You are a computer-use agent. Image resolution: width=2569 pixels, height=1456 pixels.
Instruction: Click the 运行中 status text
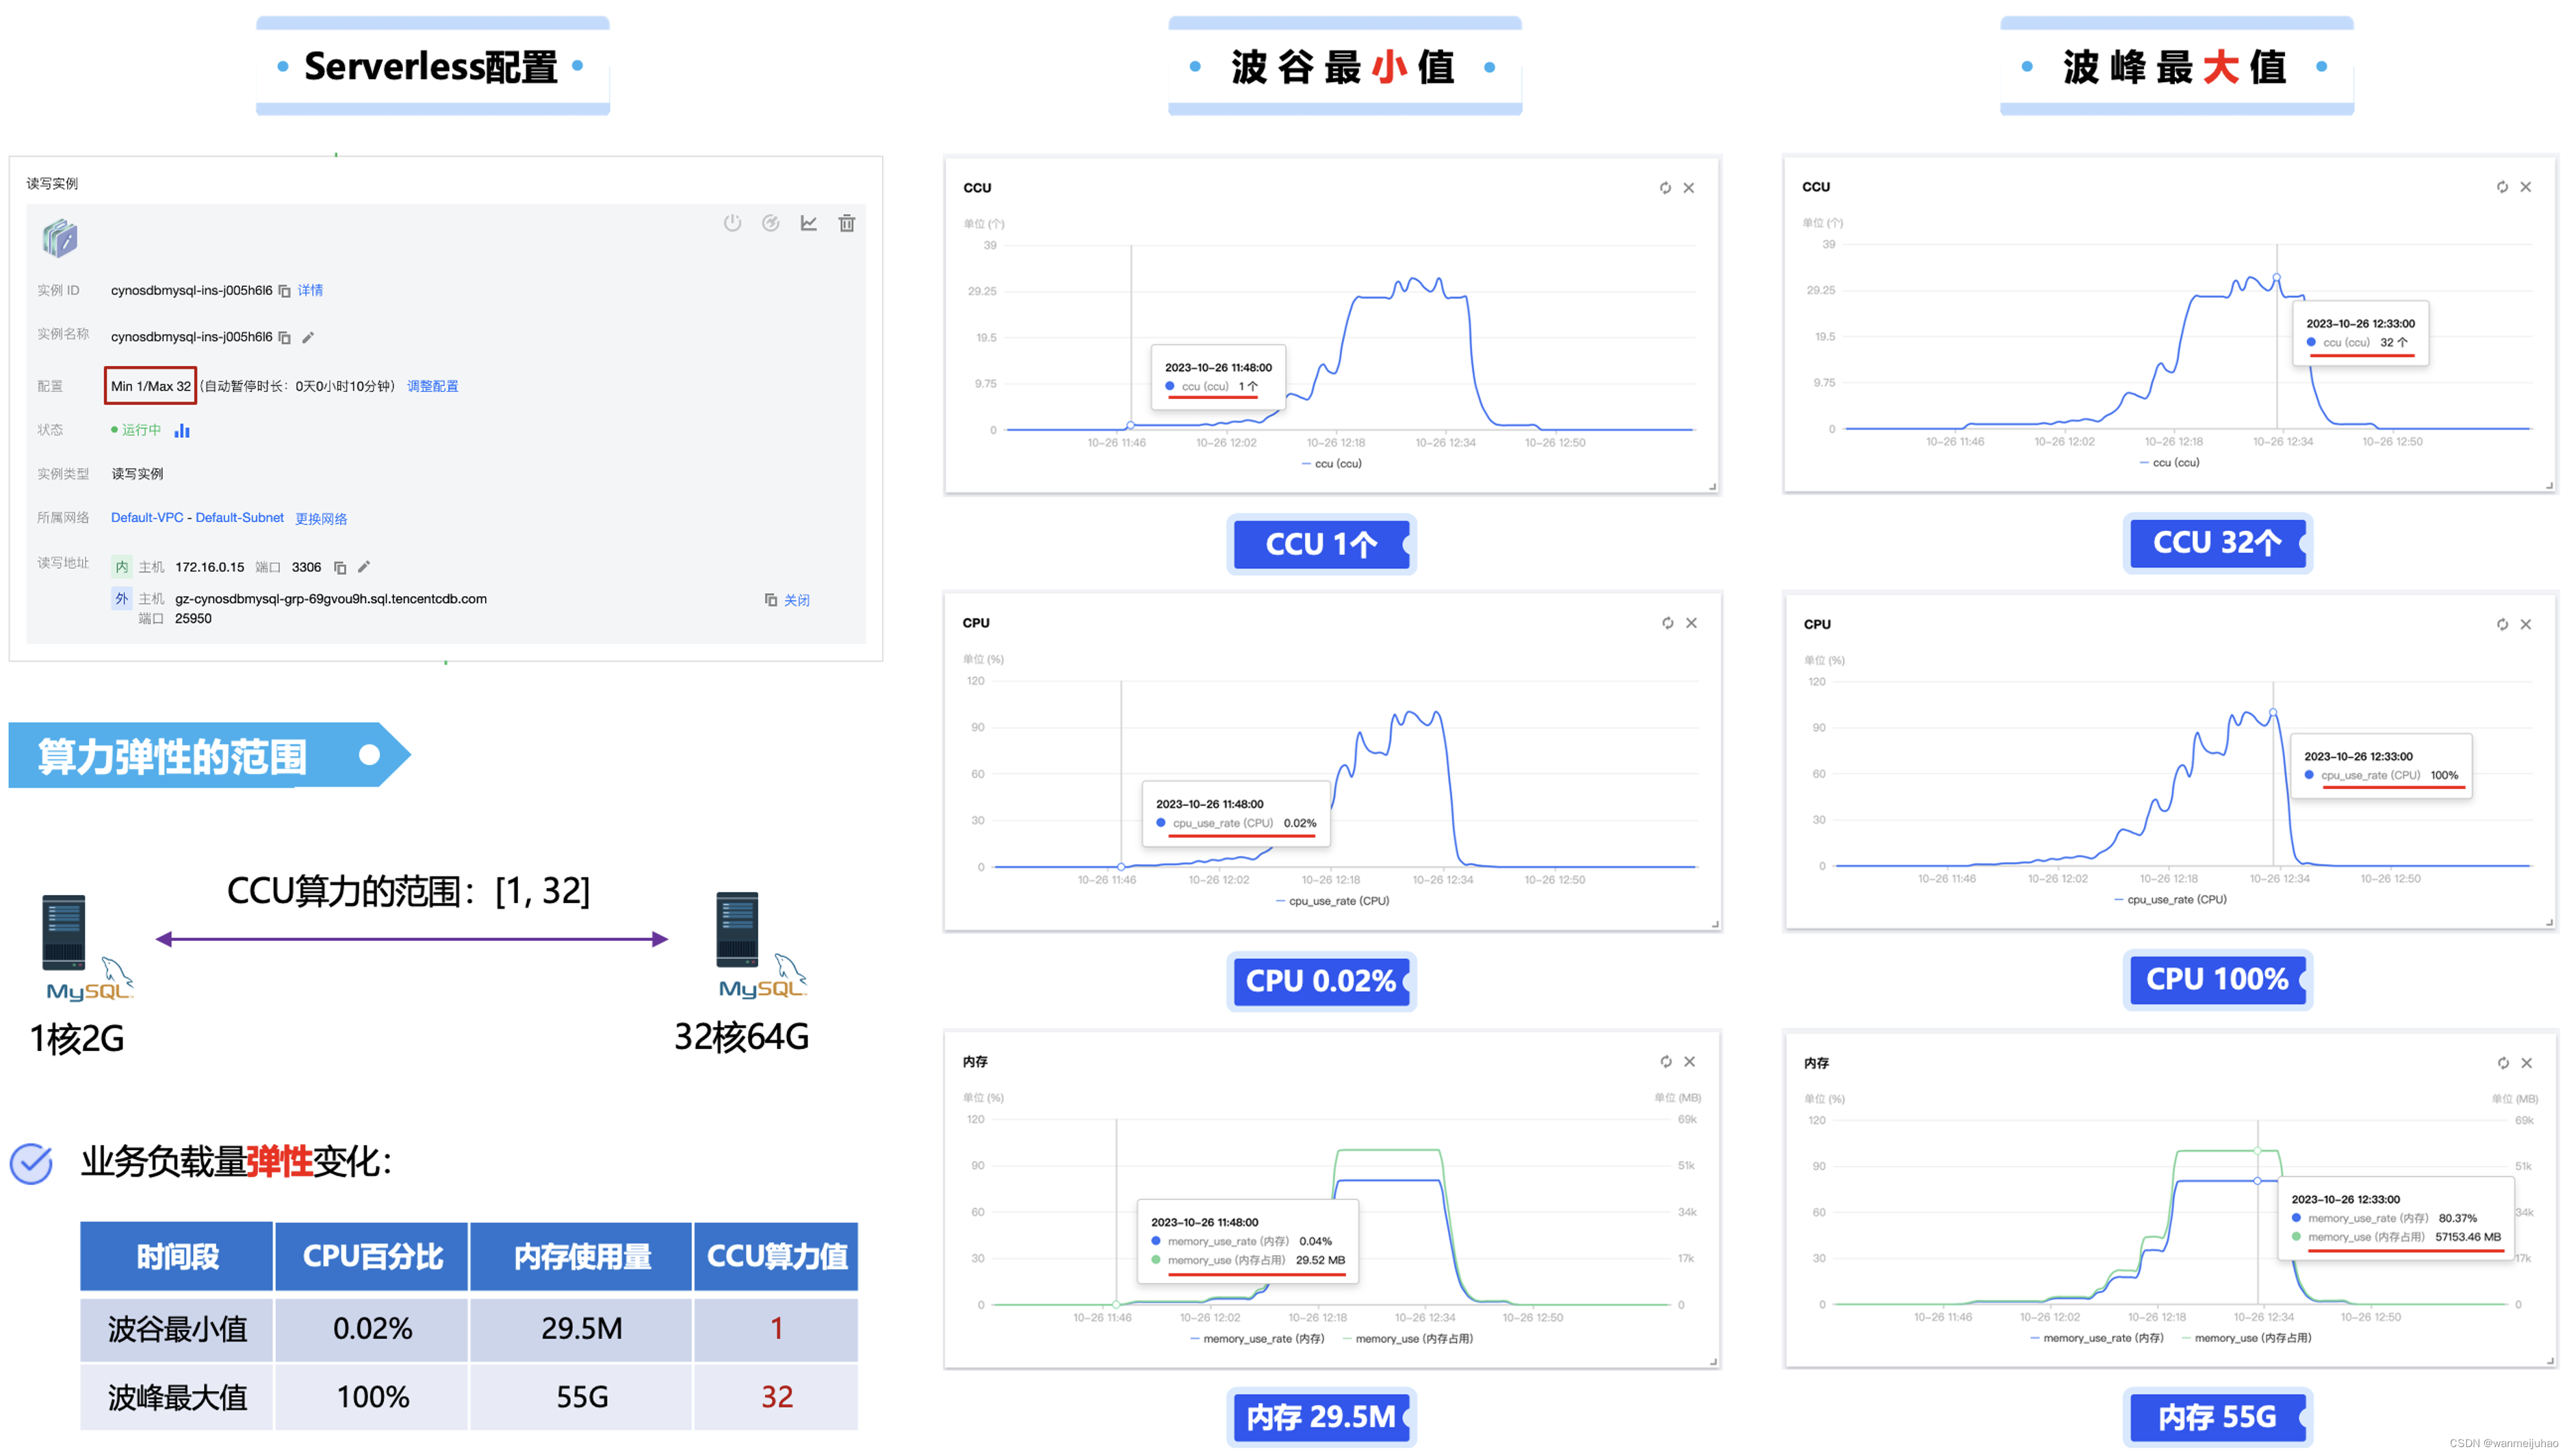tap(141, 430)
